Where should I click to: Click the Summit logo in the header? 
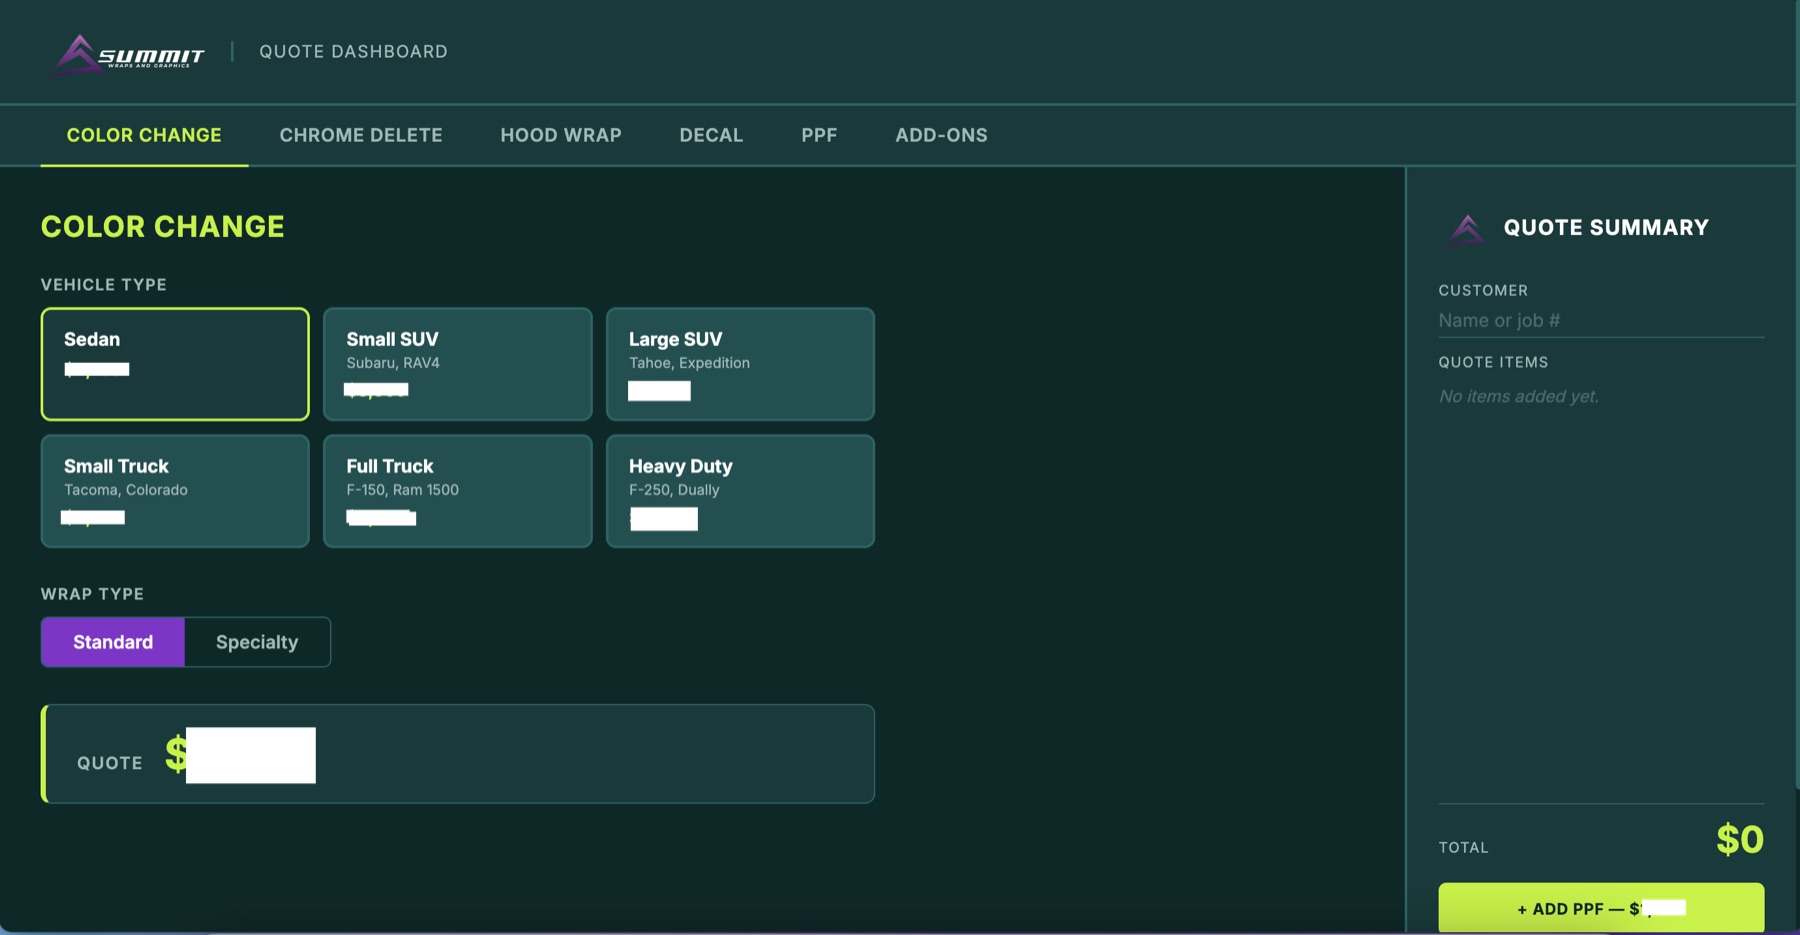pyautogui.click(x=129, y=53)
